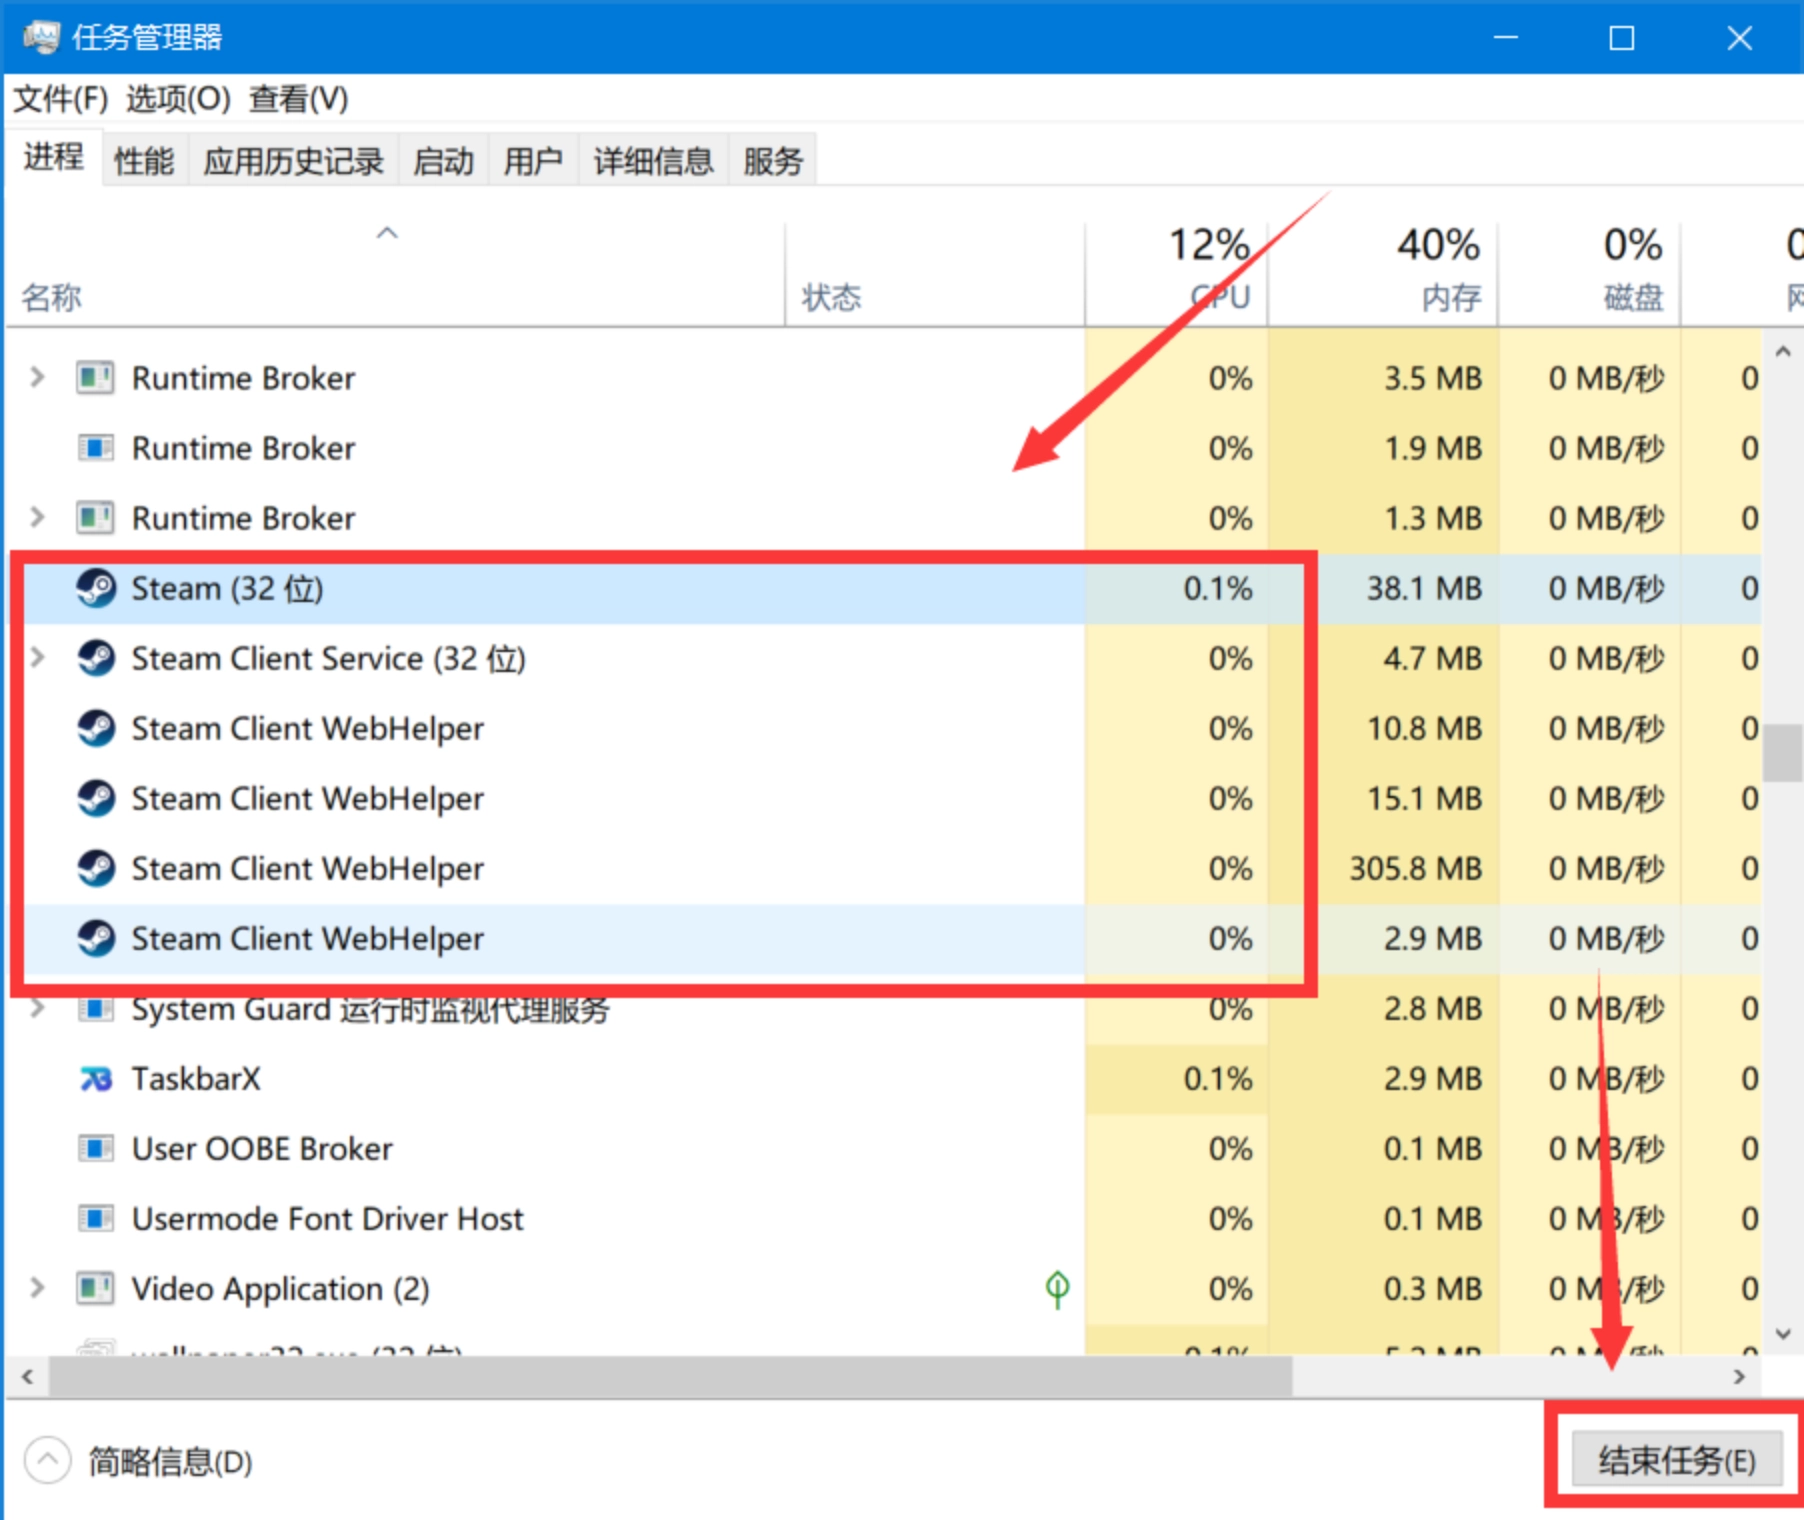Switch to the 应用历史记录 tab

point(294,160)
